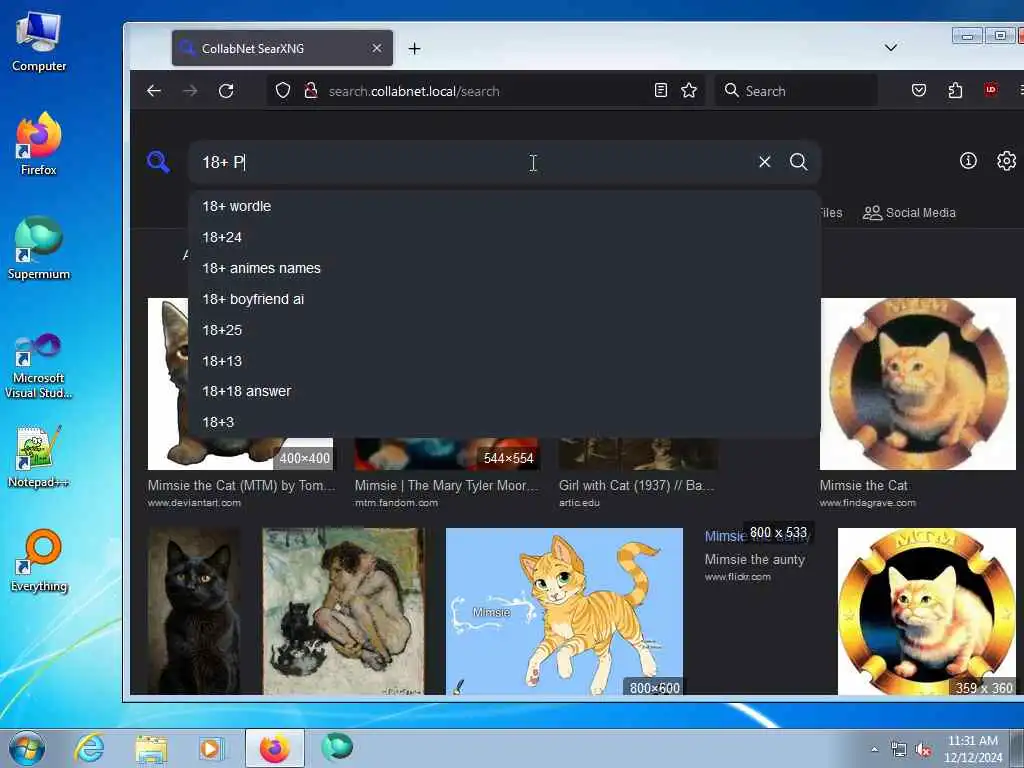Choose suggestion '18+ animes names'

pyautogui.click(x=504, y=268)
